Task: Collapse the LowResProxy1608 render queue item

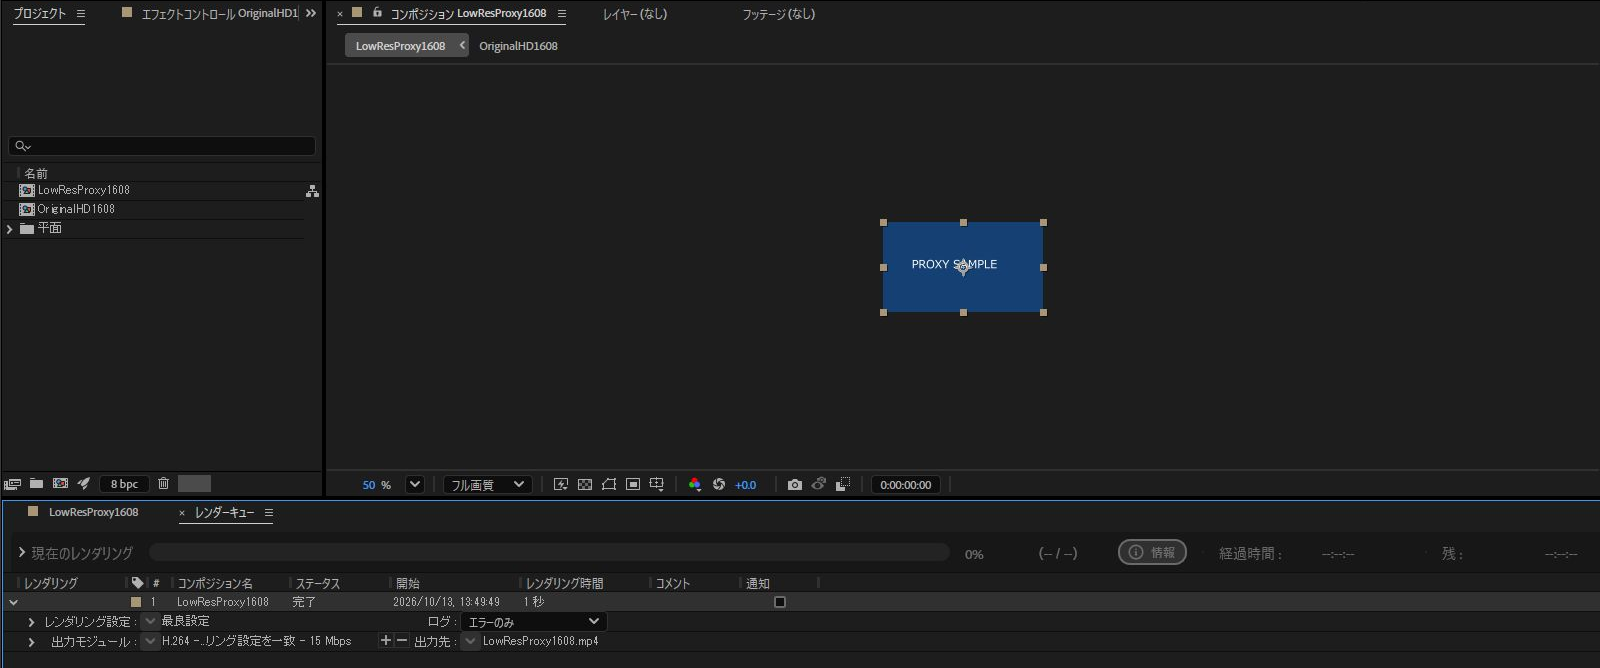Action: 13,603
